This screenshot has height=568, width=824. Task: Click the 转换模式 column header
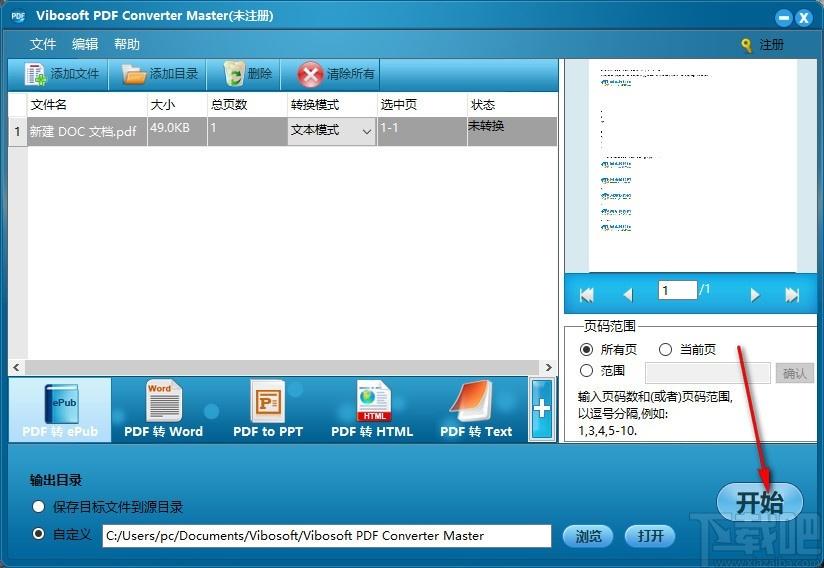[x=332, y=105]
